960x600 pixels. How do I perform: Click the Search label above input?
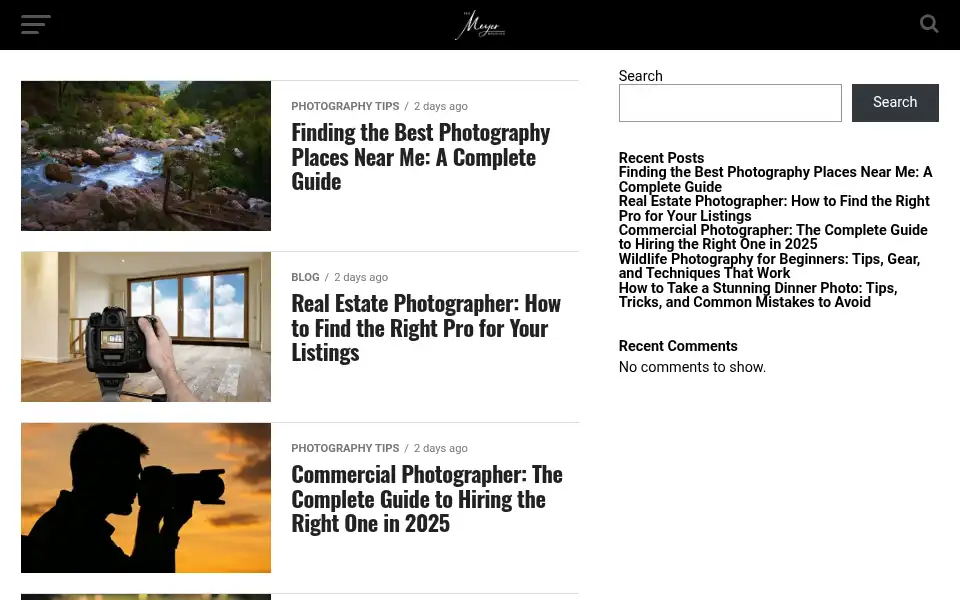640,76
